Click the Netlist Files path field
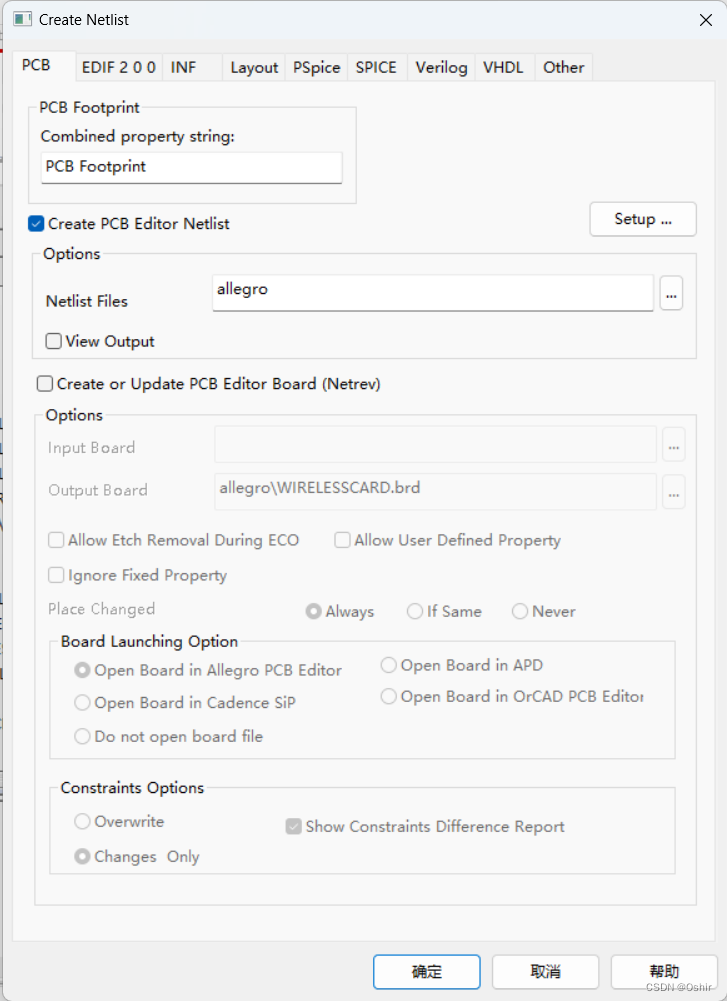The width and height of the screenshot is (727, 1001). (x=432, y=292)
